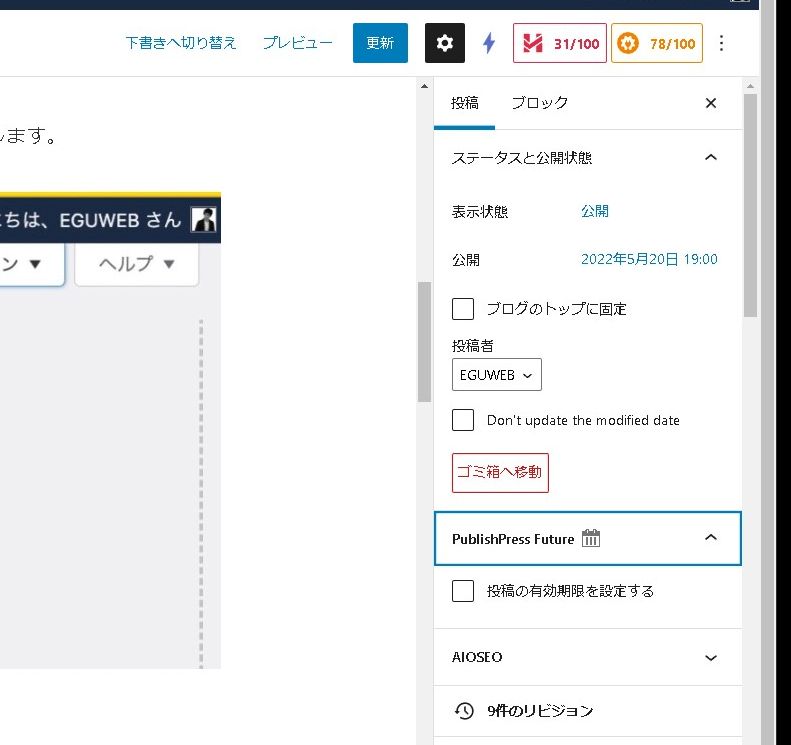
Task: Click the revisions history clock icon
Action: pos(464,711)
